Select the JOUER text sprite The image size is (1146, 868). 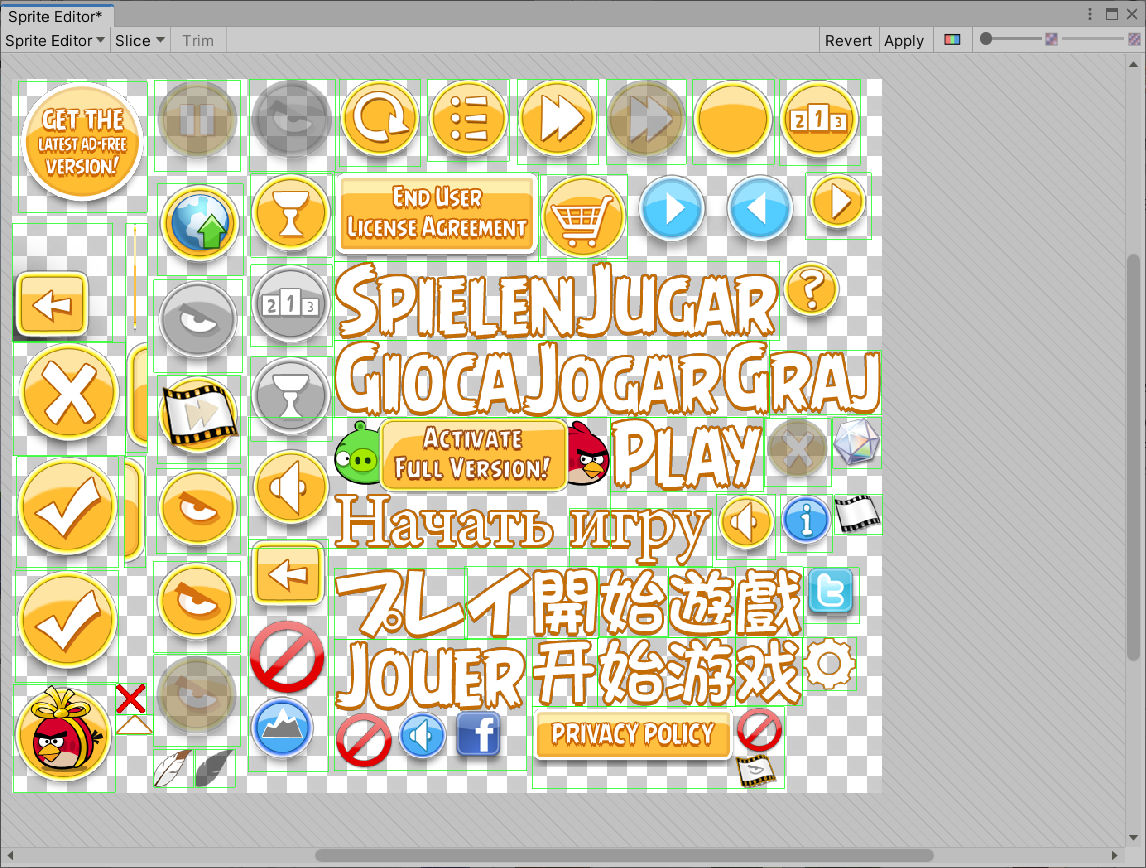(x=432, y=675)
